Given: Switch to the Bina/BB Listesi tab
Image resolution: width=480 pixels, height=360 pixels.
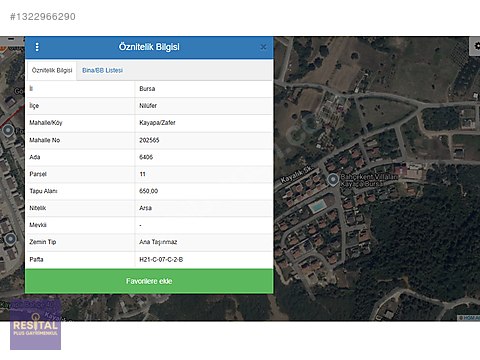Looking at the screenshot, I should point(102,70).
